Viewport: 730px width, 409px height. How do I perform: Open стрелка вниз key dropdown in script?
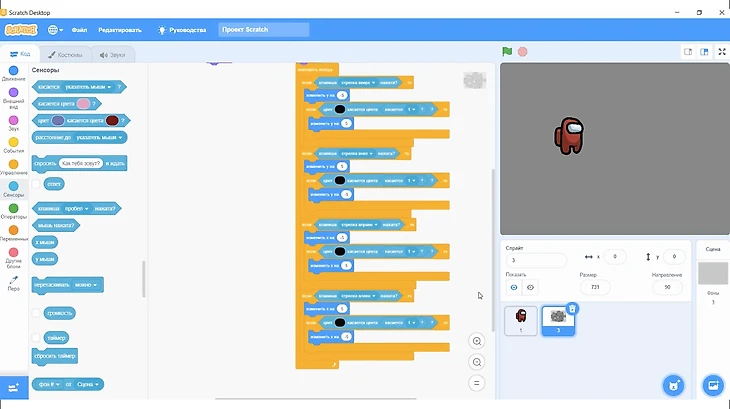(x=357, y=153)
